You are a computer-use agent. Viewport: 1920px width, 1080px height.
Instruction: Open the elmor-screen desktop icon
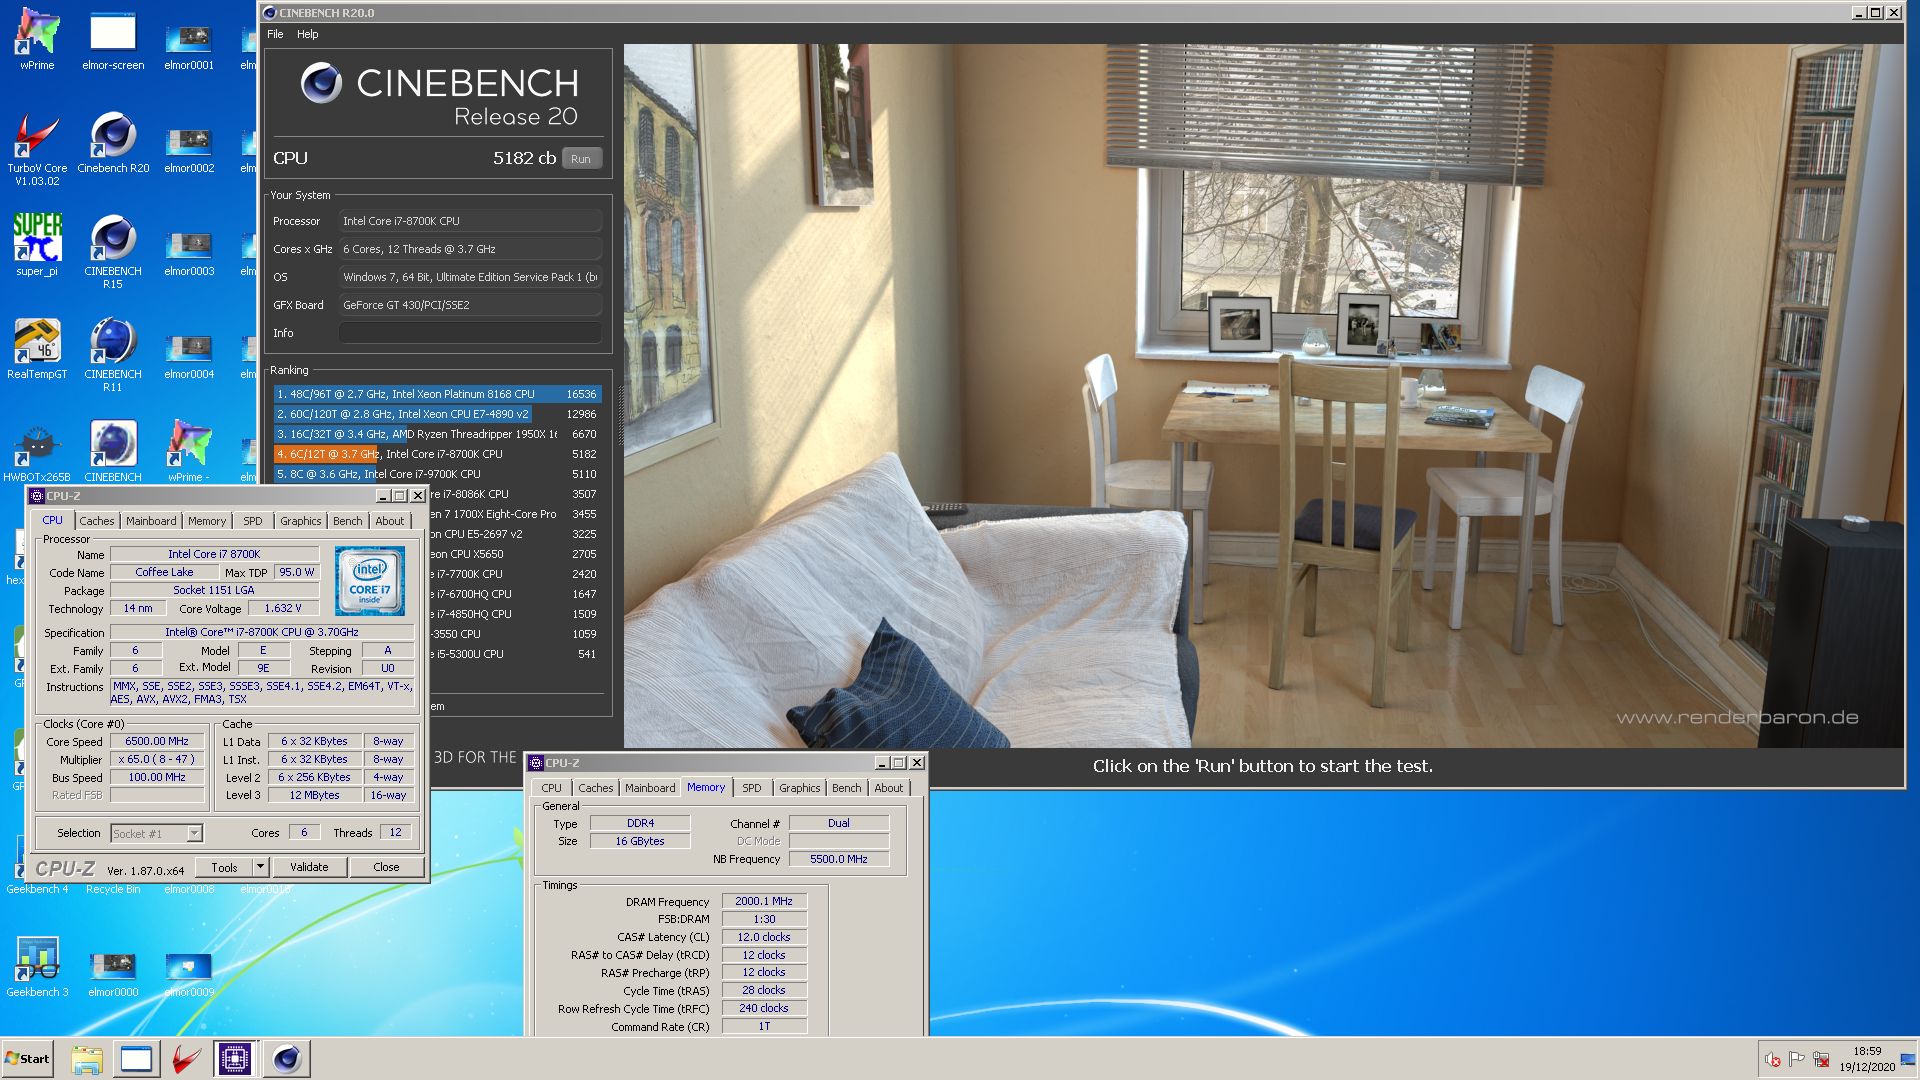coord(113,40)
